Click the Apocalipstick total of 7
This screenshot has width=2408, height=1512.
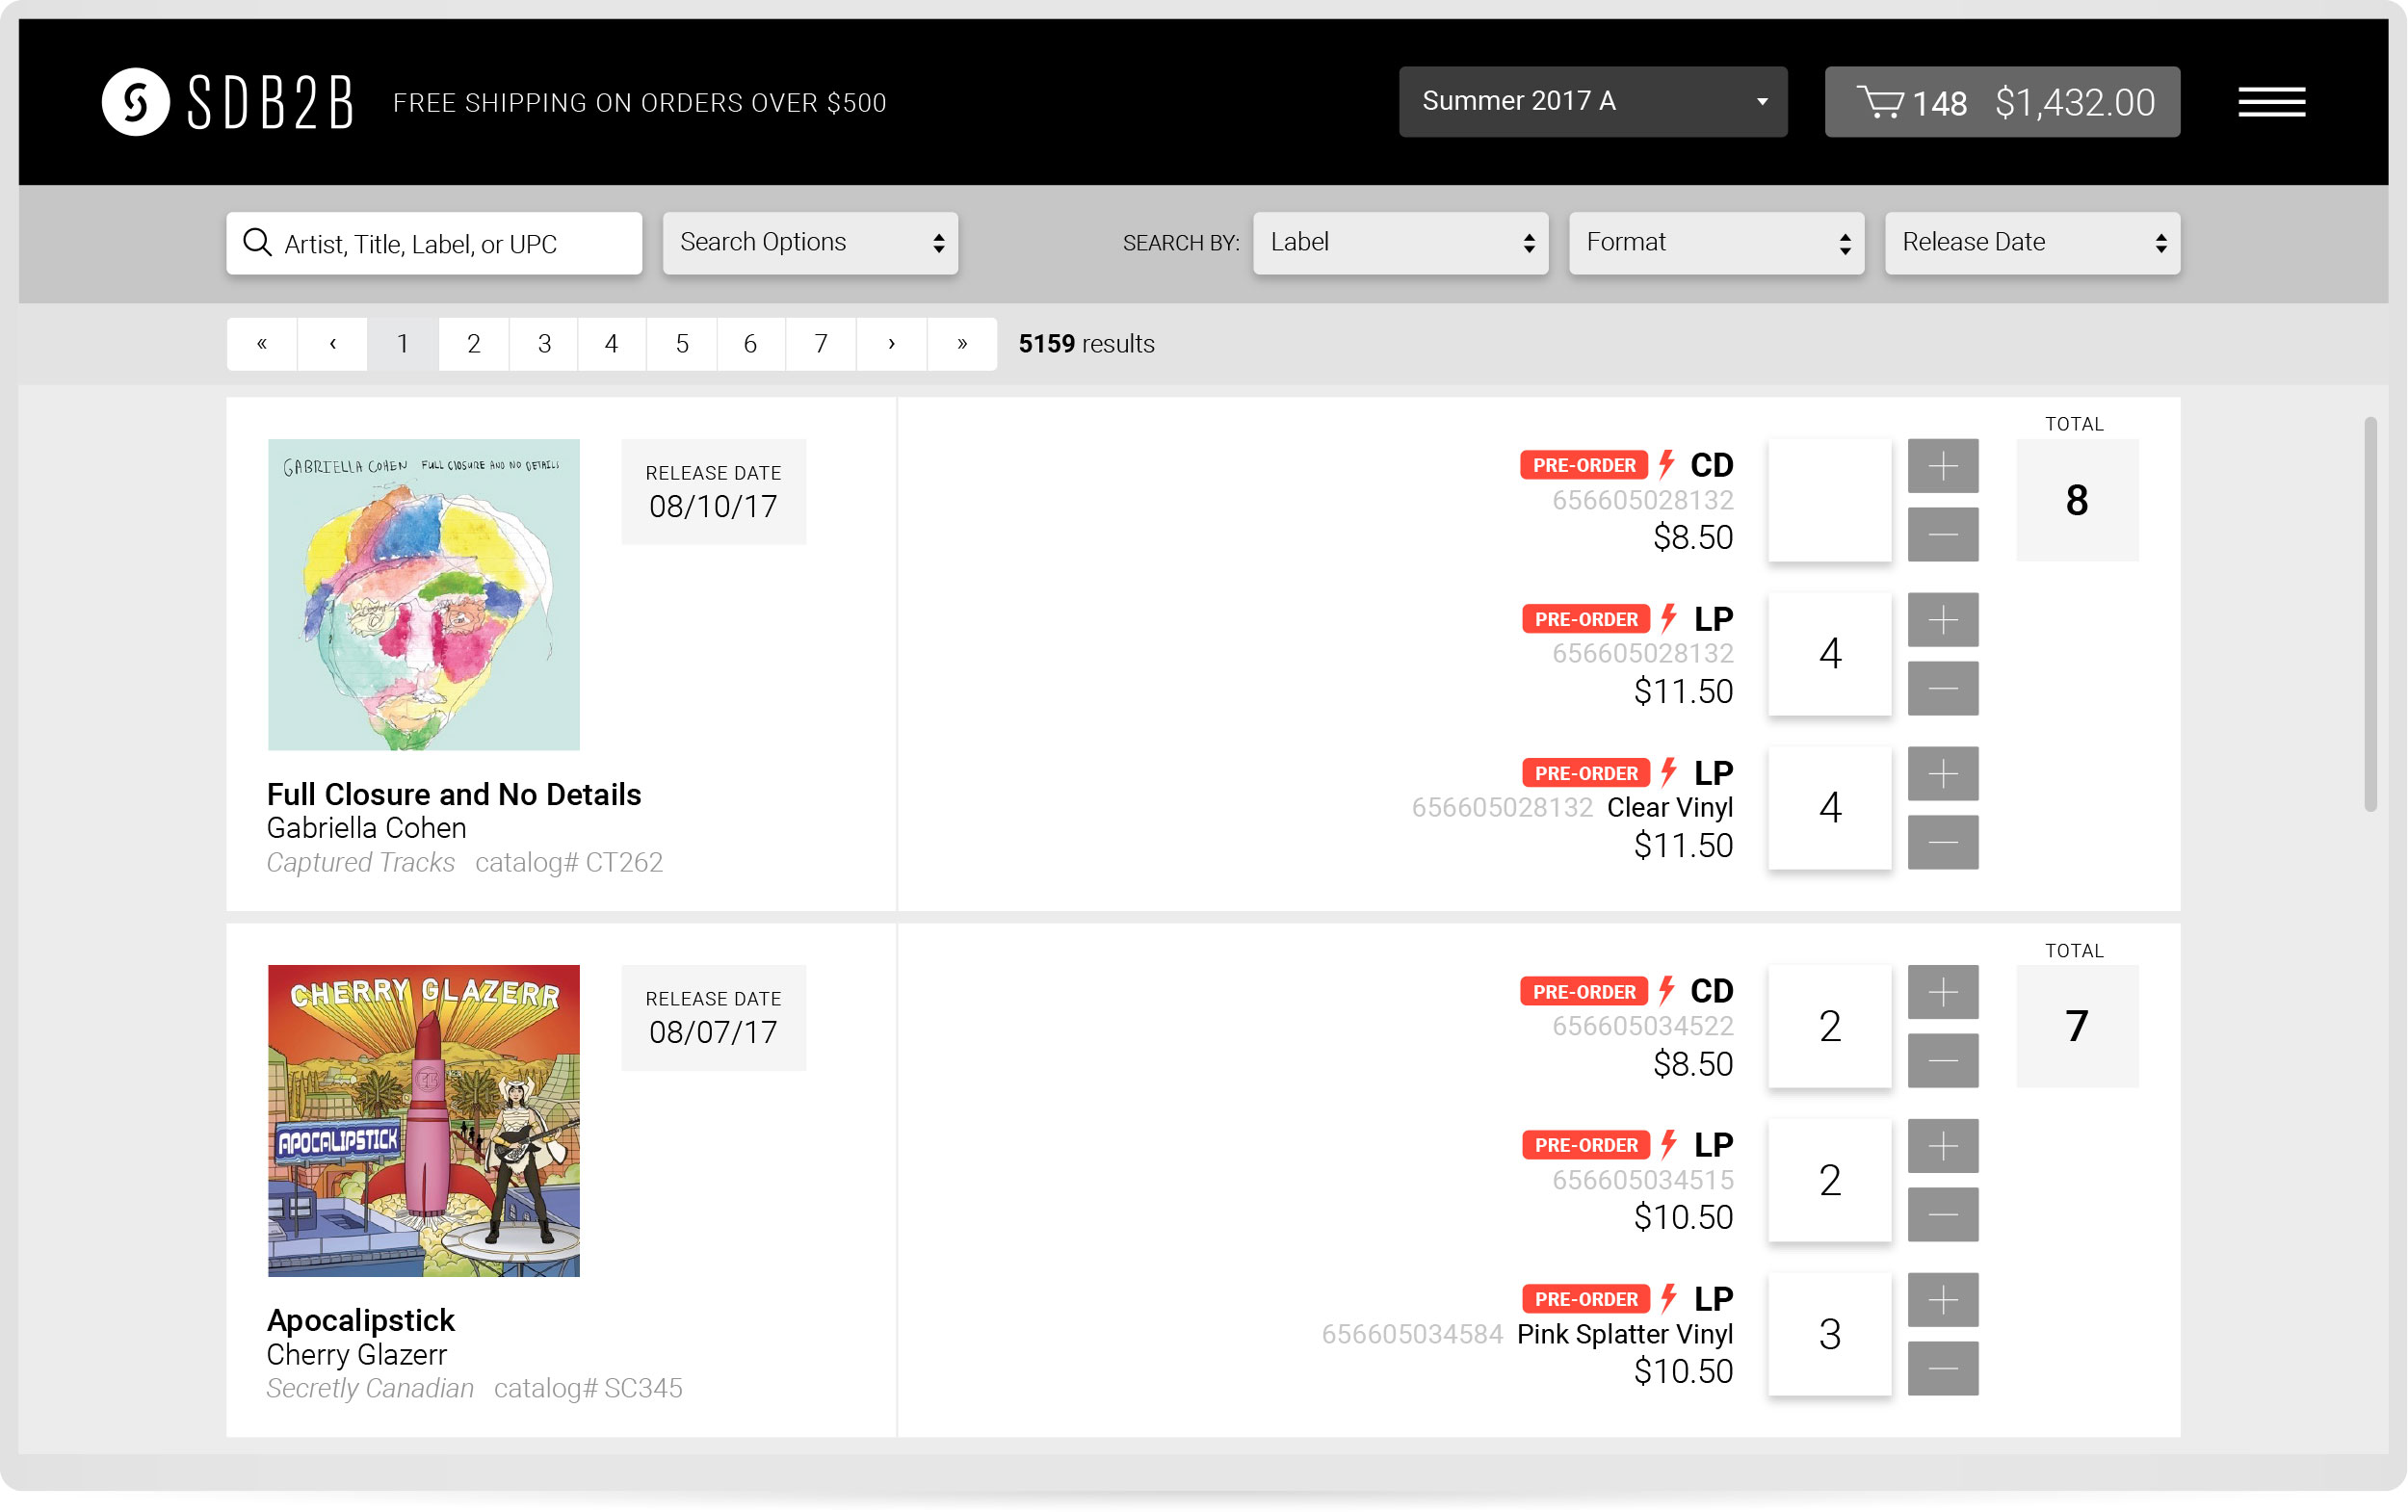tap(2077, 1026)
